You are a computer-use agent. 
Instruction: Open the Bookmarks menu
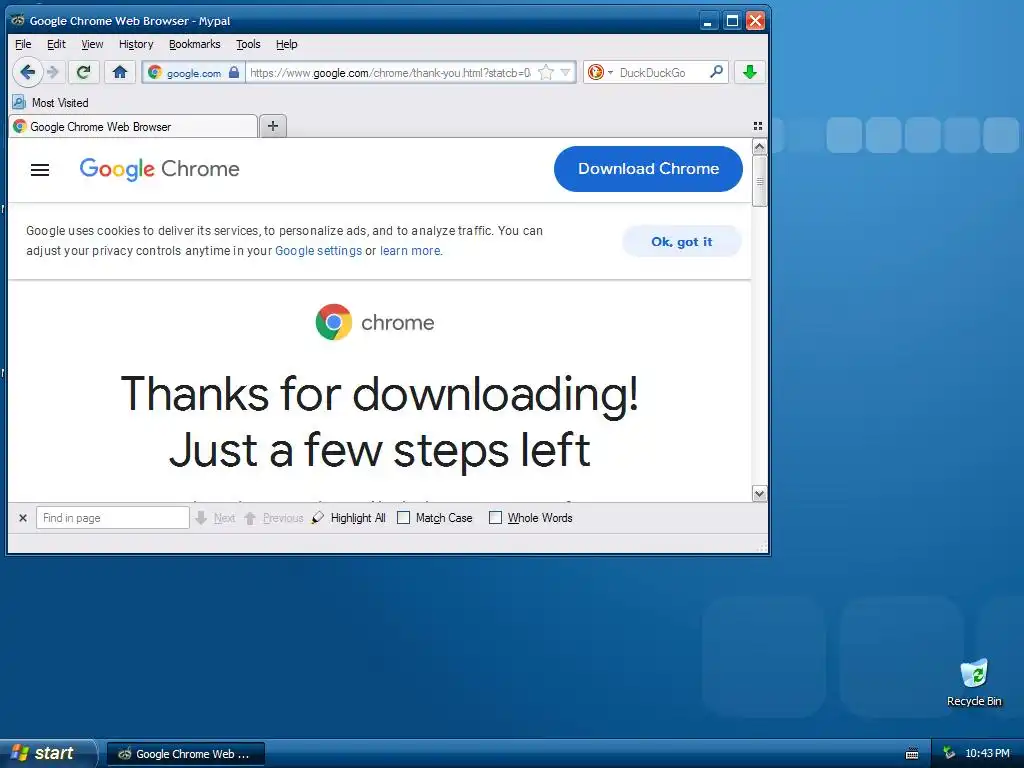(195, 44)
